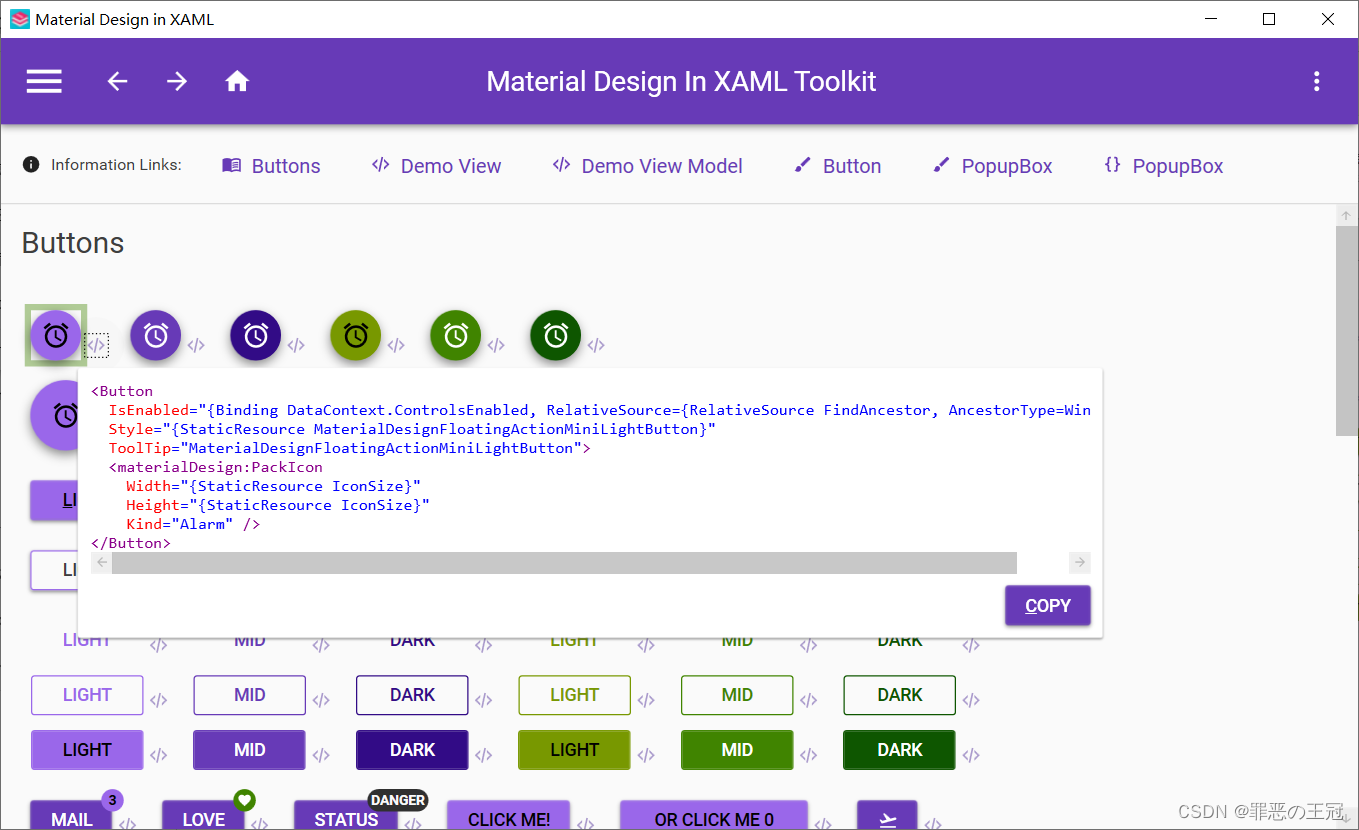The image size is (1359, 830).
Task: Click right arrow of code horizontal scrollbar
Action: [1080, 563]
